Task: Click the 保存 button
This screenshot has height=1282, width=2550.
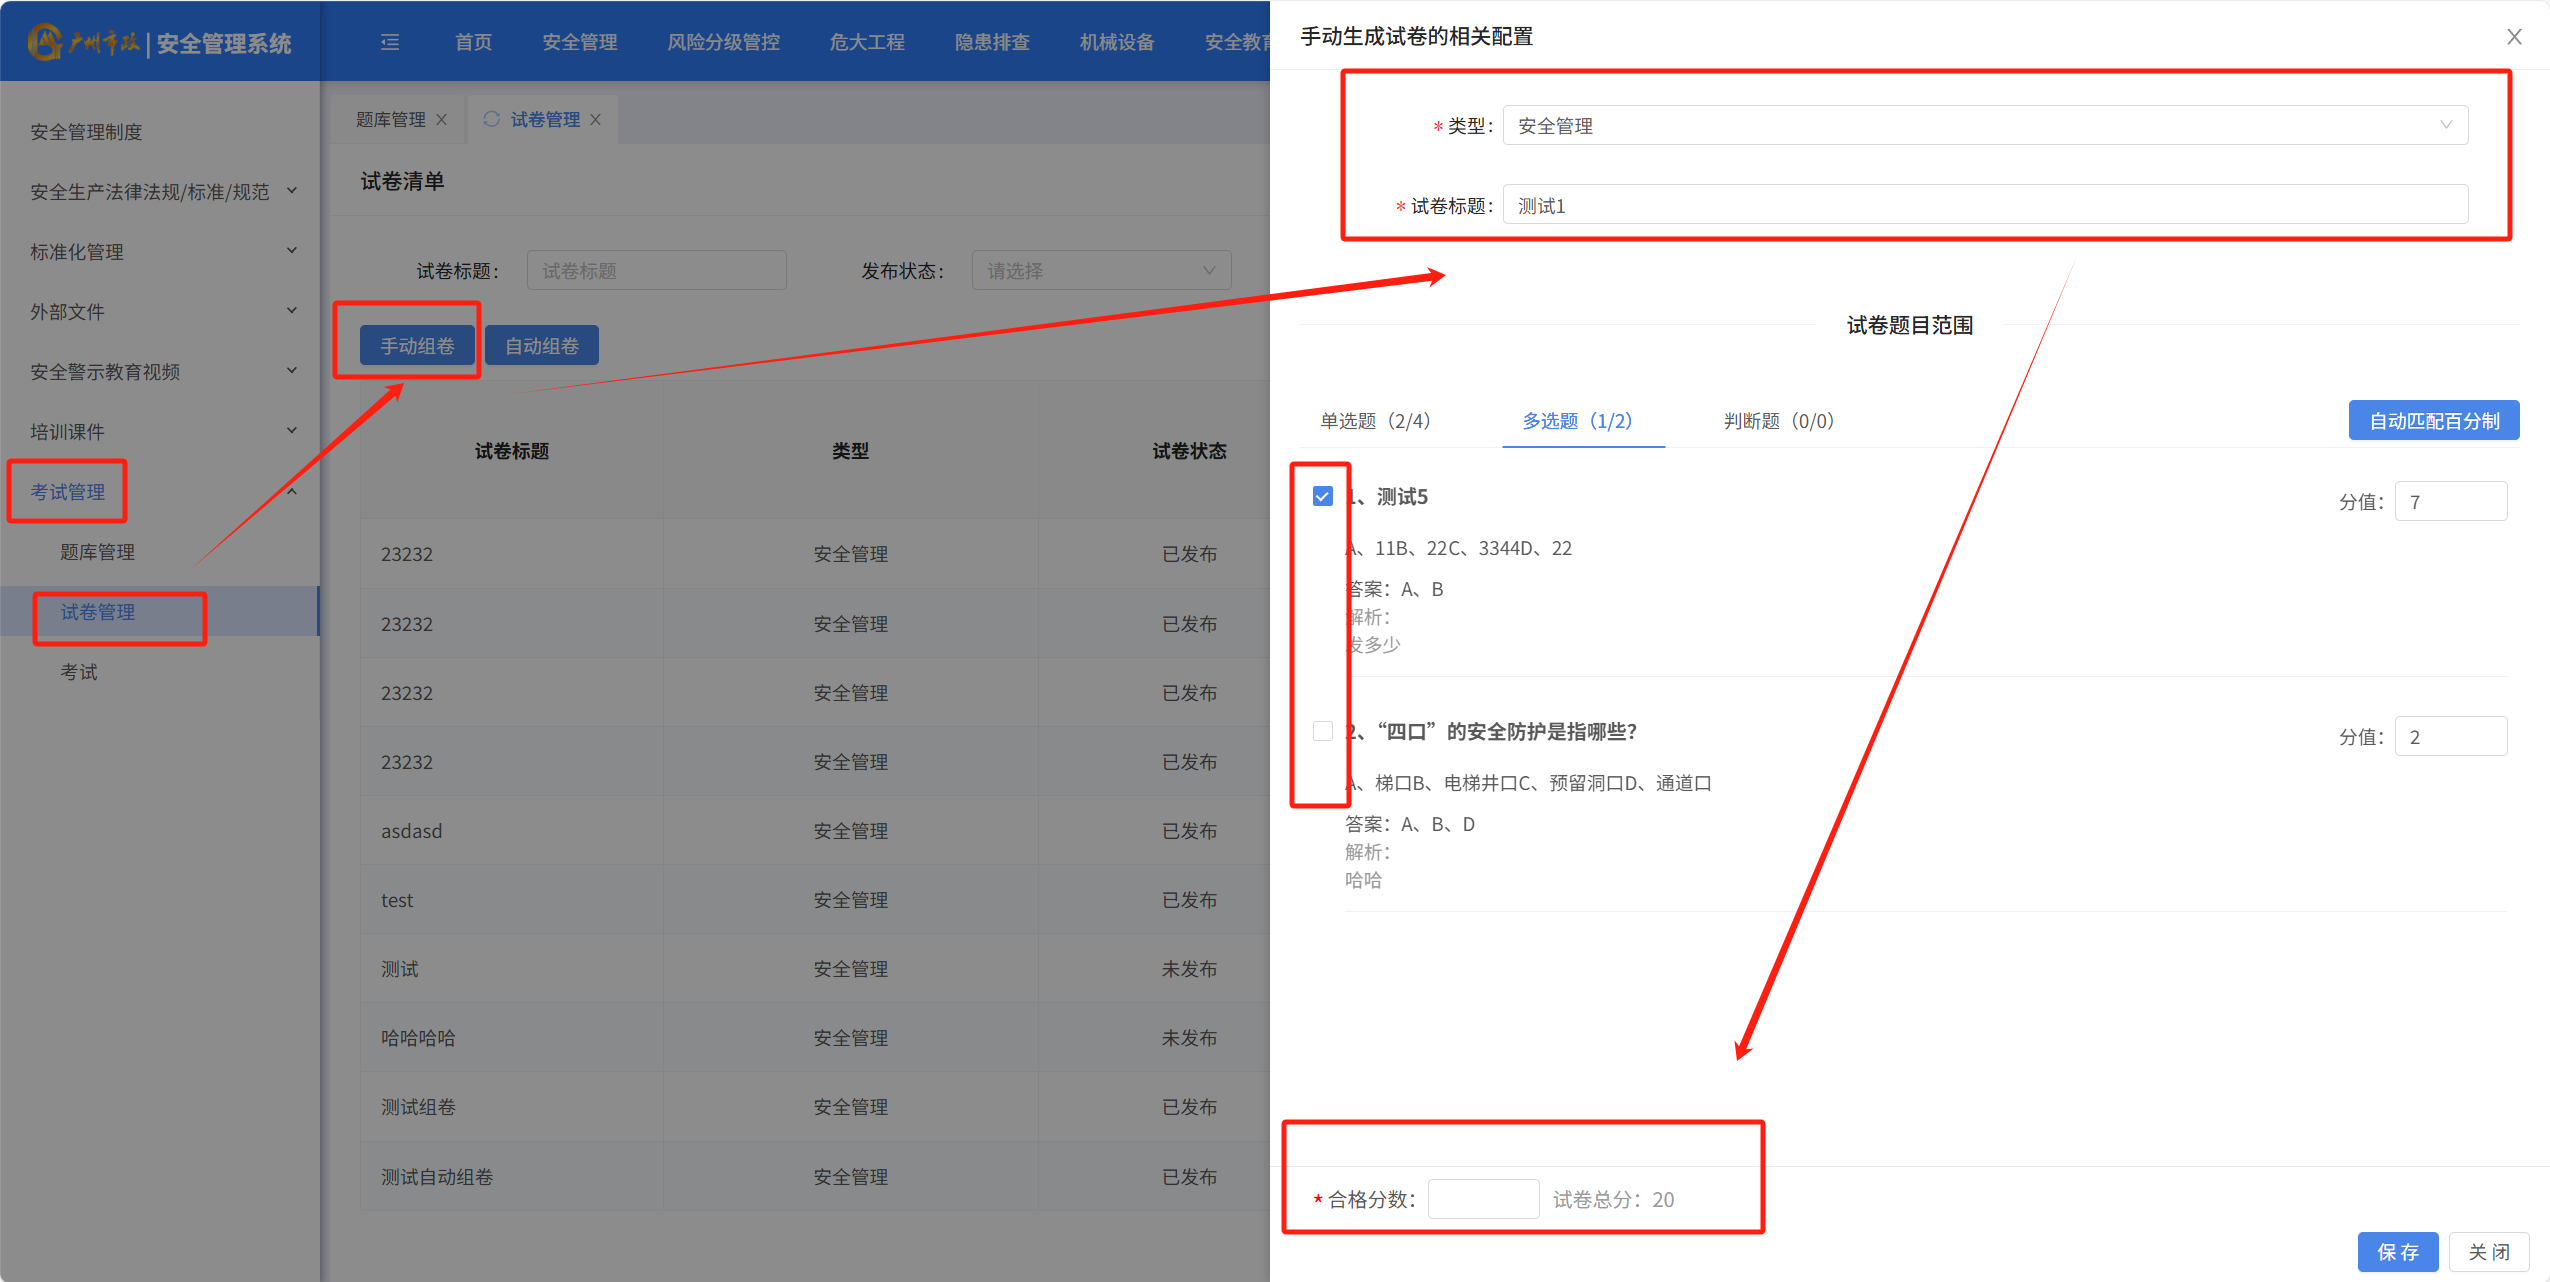Action: [2397, 1252]
